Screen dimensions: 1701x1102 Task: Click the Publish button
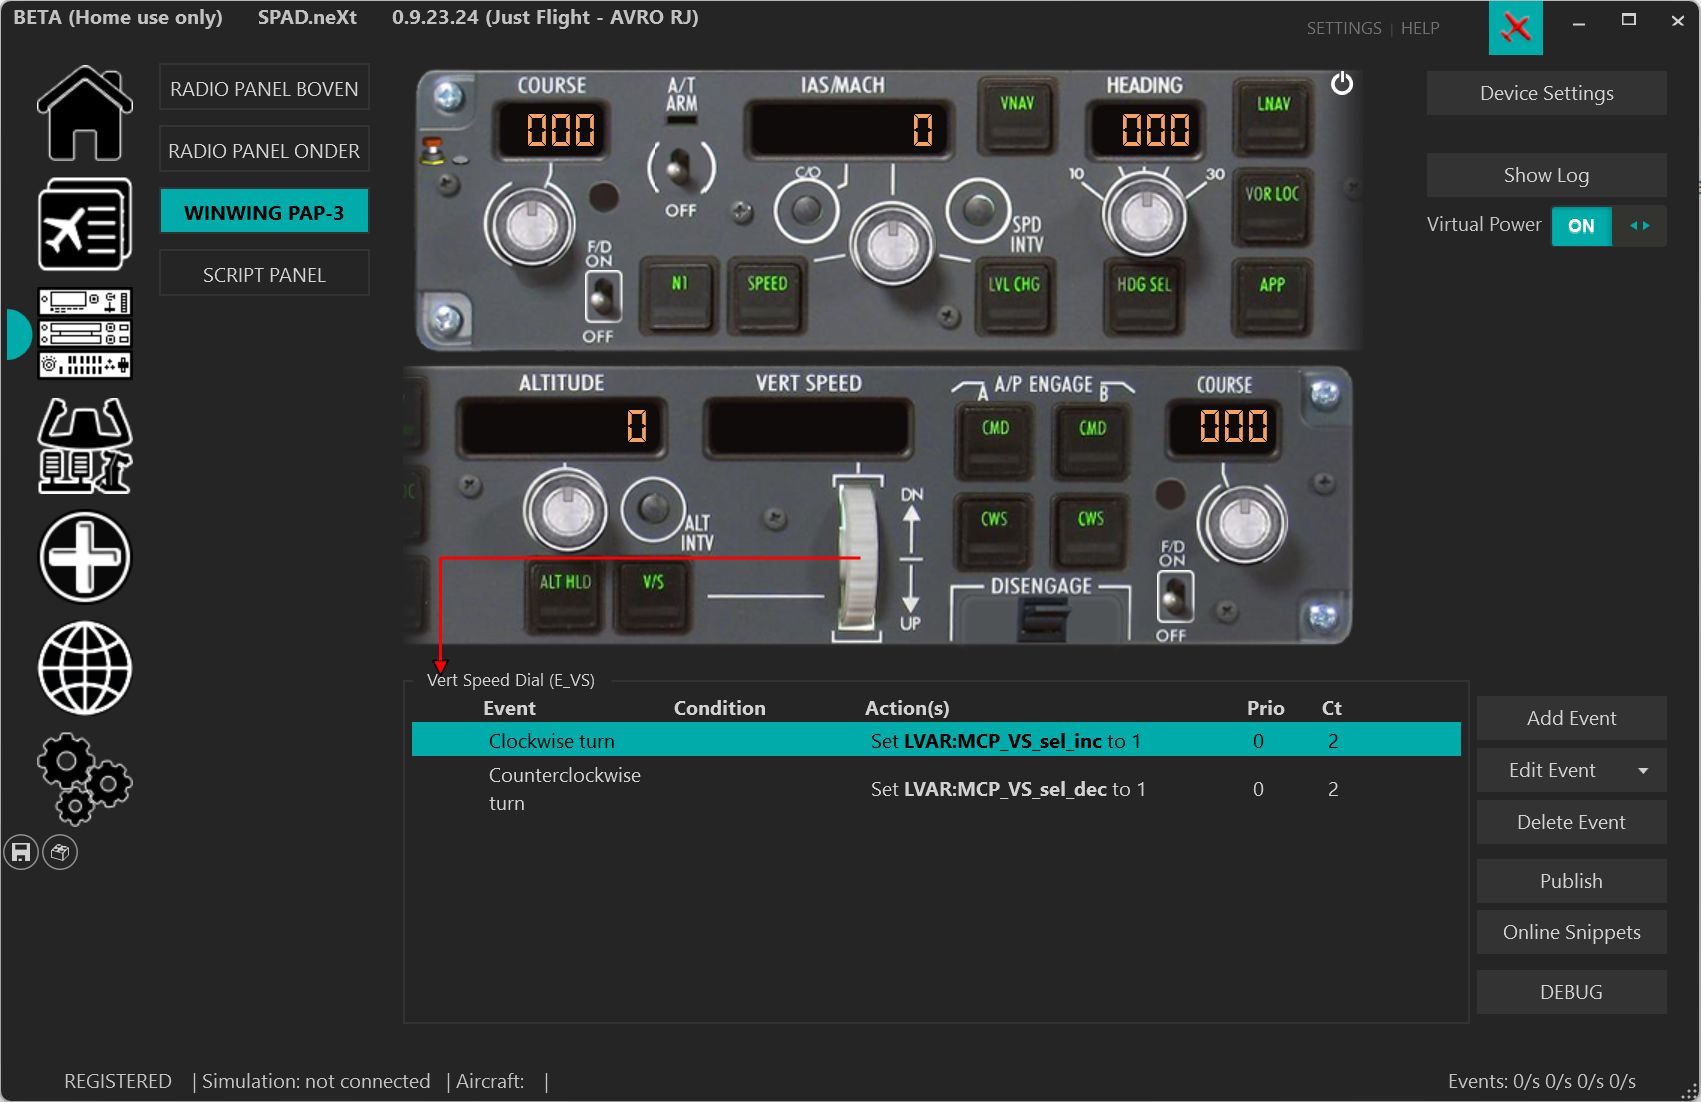1571,881
